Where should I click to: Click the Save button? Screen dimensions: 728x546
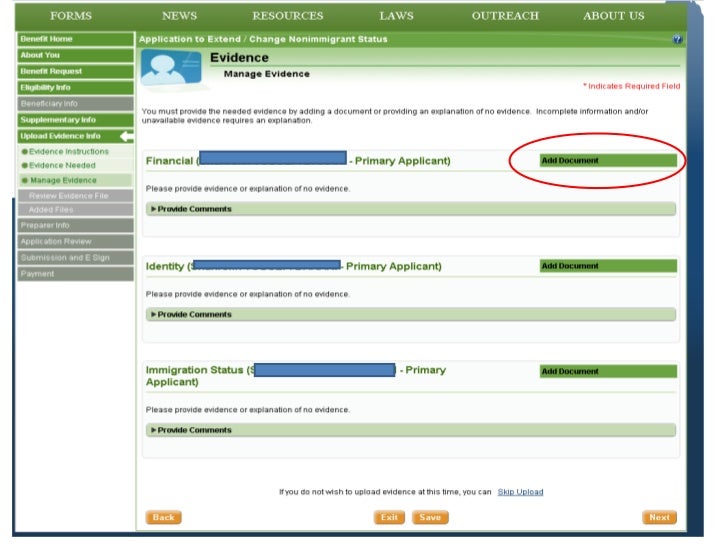(430, 517)
